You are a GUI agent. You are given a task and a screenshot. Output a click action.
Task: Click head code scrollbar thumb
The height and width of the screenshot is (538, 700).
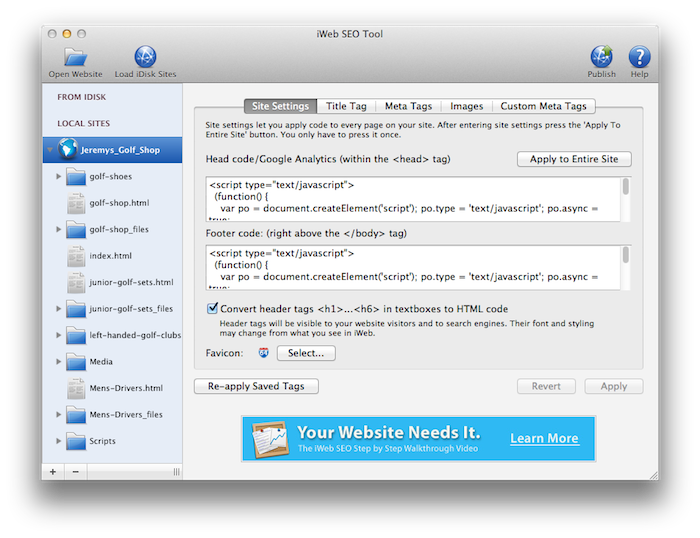(x=626, y=186)
